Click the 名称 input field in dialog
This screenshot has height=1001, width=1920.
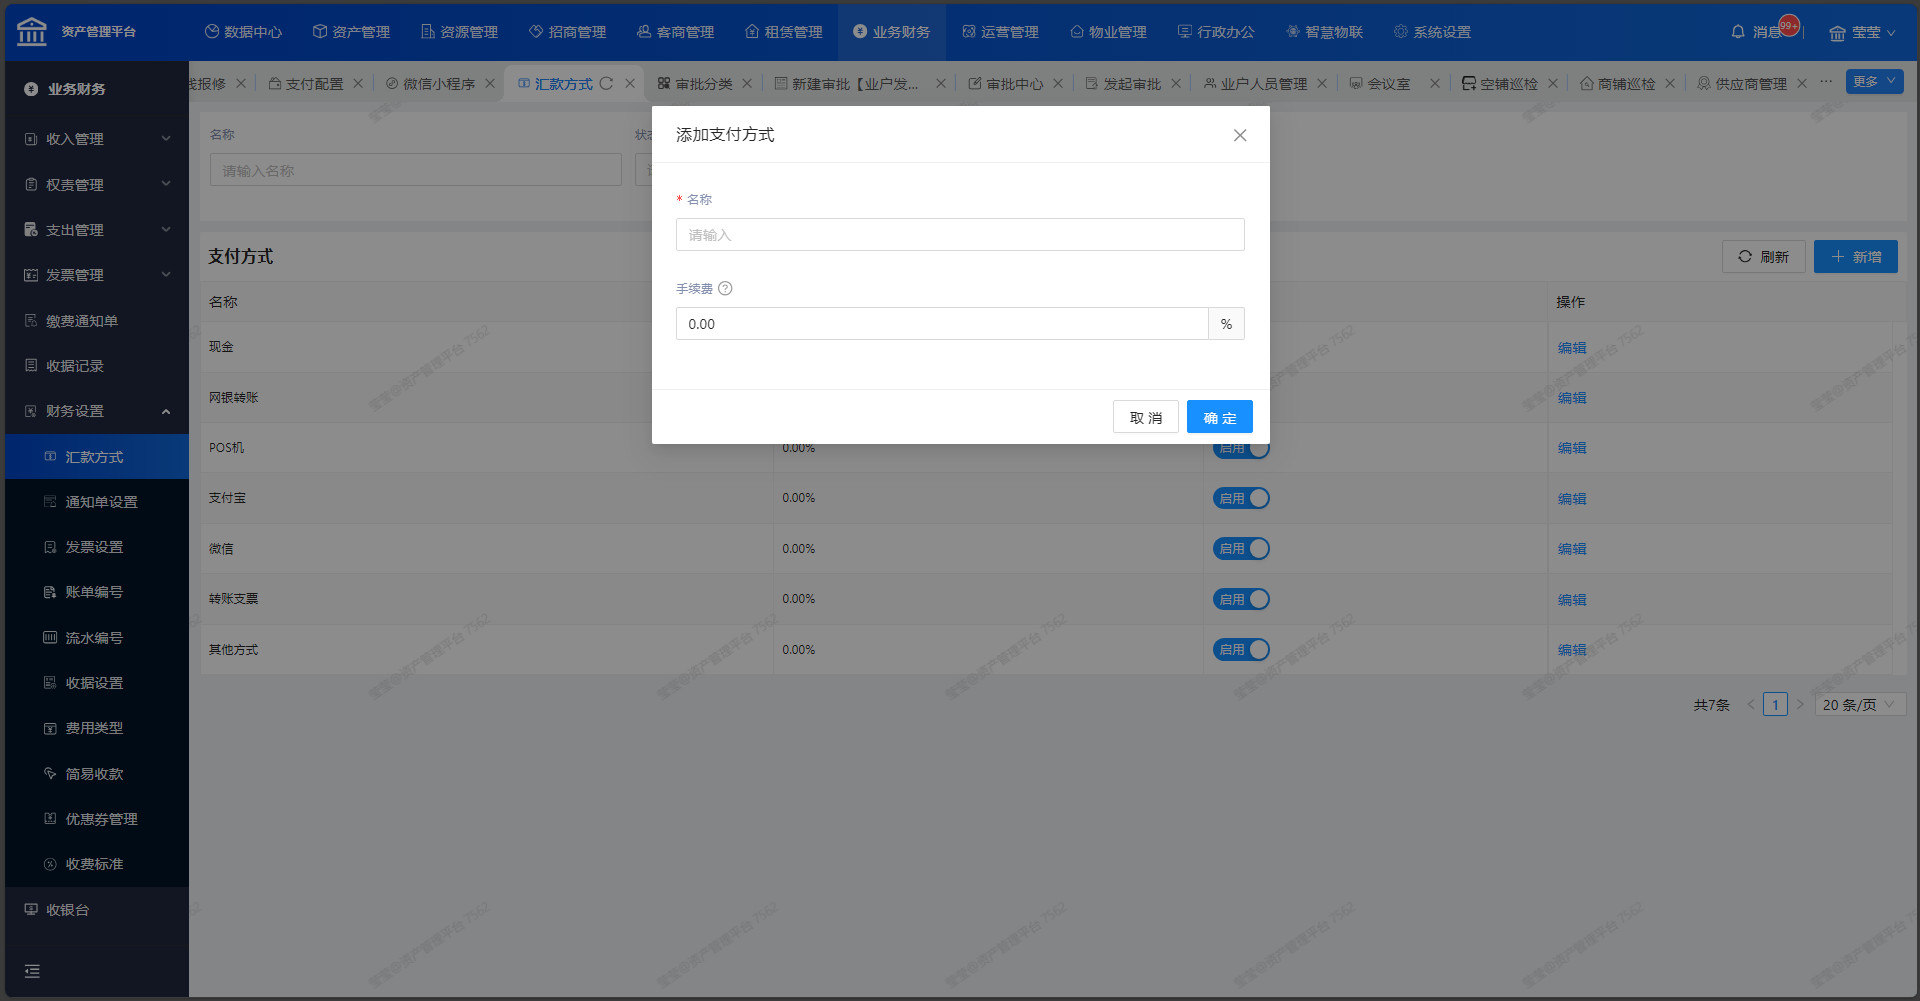960,235
